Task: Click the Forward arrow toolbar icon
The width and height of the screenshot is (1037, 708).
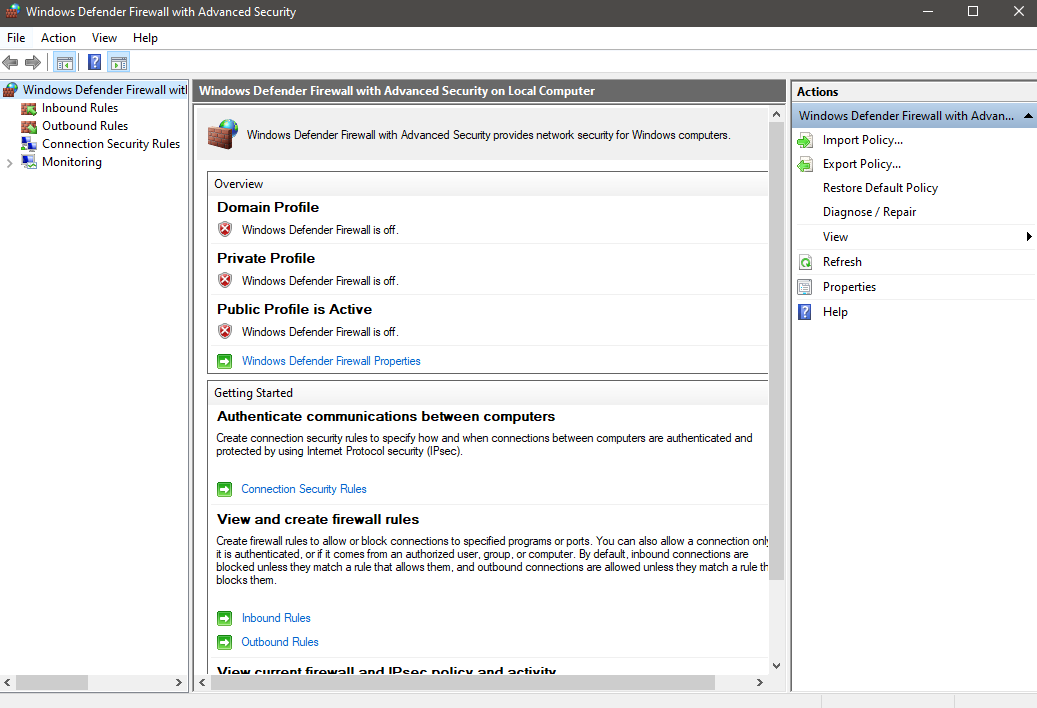Action: tap(32, 63)
